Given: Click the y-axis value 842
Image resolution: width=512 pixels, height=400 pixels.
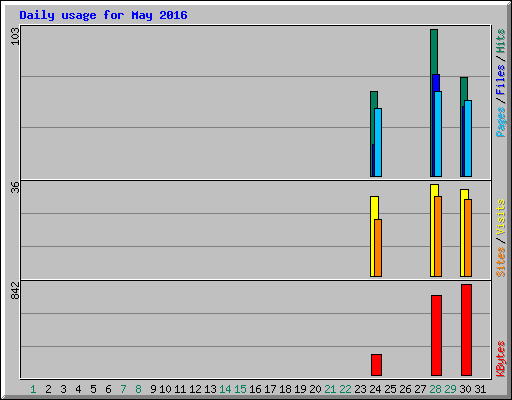Looking at the screenshot, I should tap(15, 290).
